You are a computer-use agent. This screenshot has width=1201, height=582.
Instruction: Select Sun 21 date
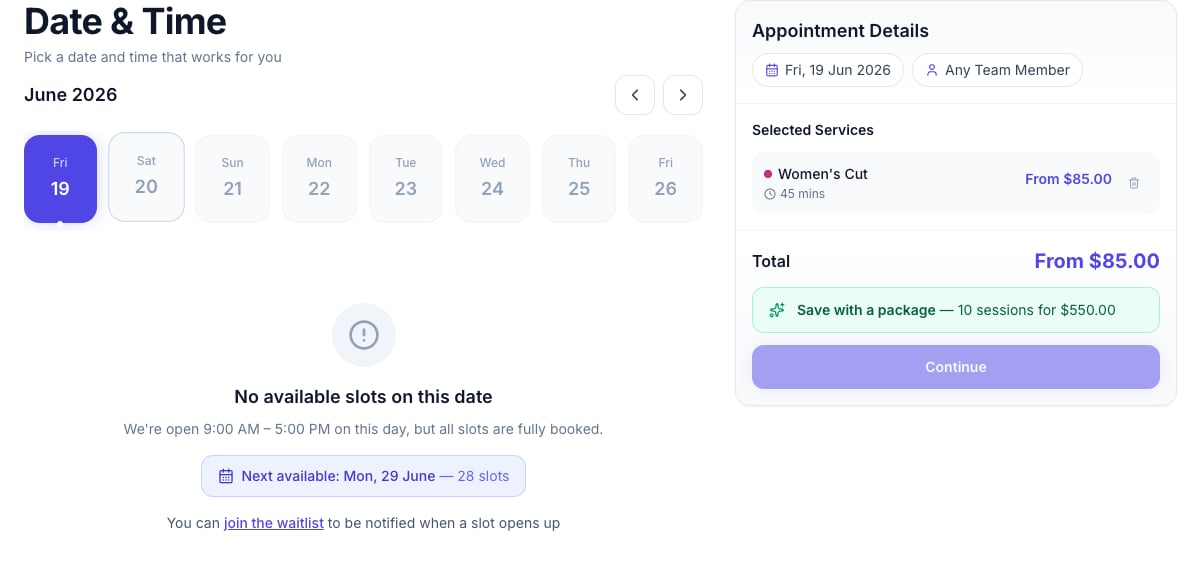tap(233, 178)
